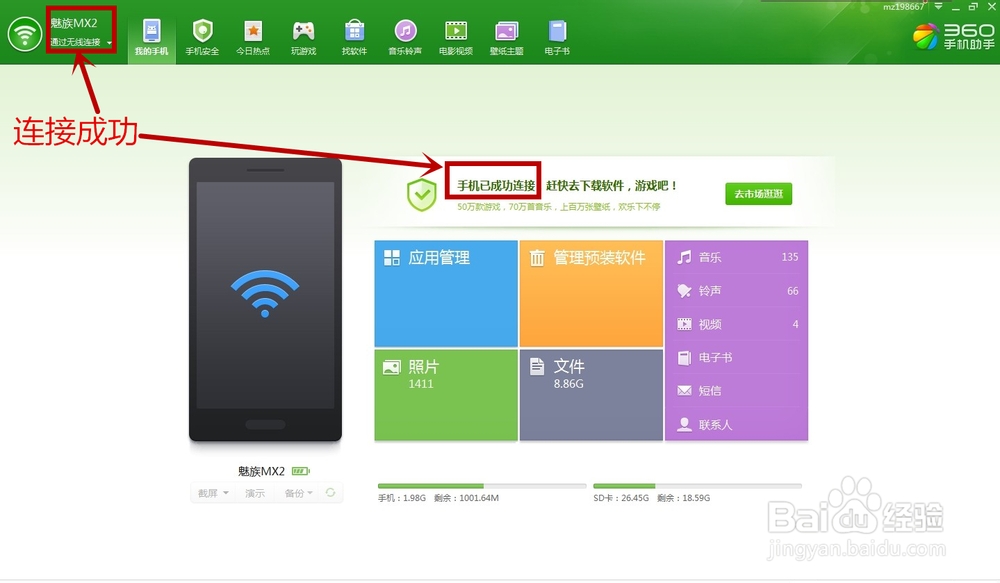Click the green shield checkmark icon
Image resolution: width=1000 pixels, height=583 pixels.
(x=422, y=195)
